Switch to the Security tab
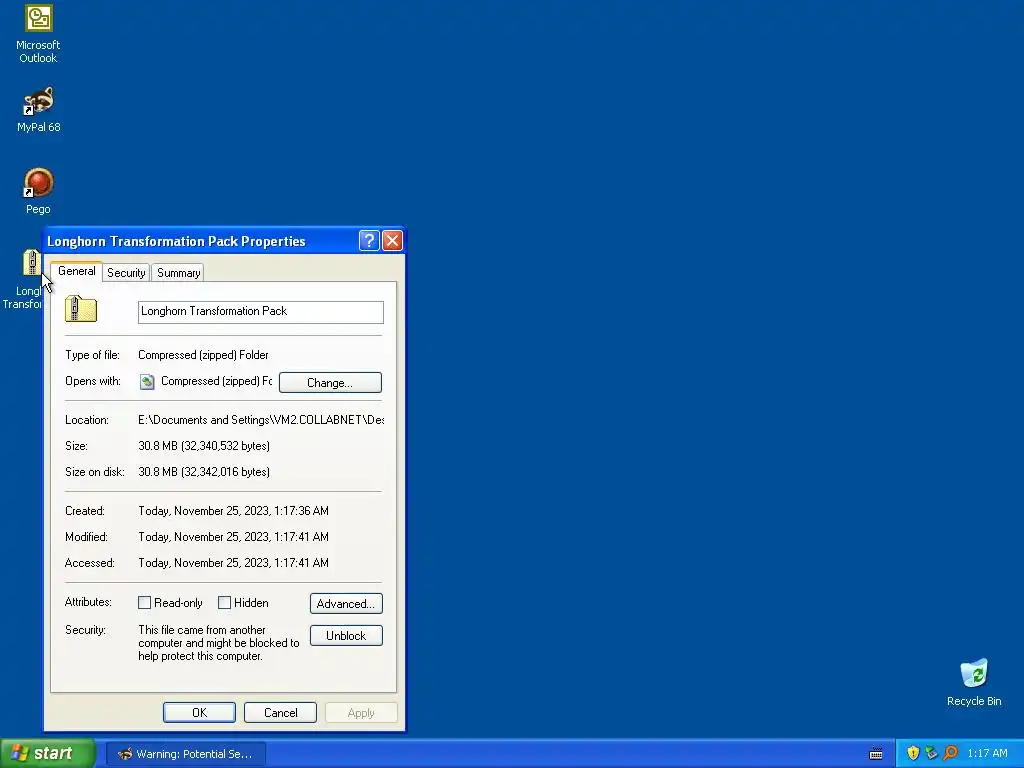This screenshot has height=768, width=1024. 126,273
